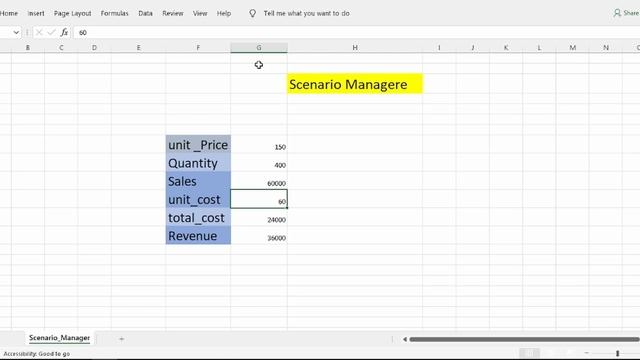Click the horizontal scrollbar left arrow
This screenshot has width=640, height=360.
(404, 339)
